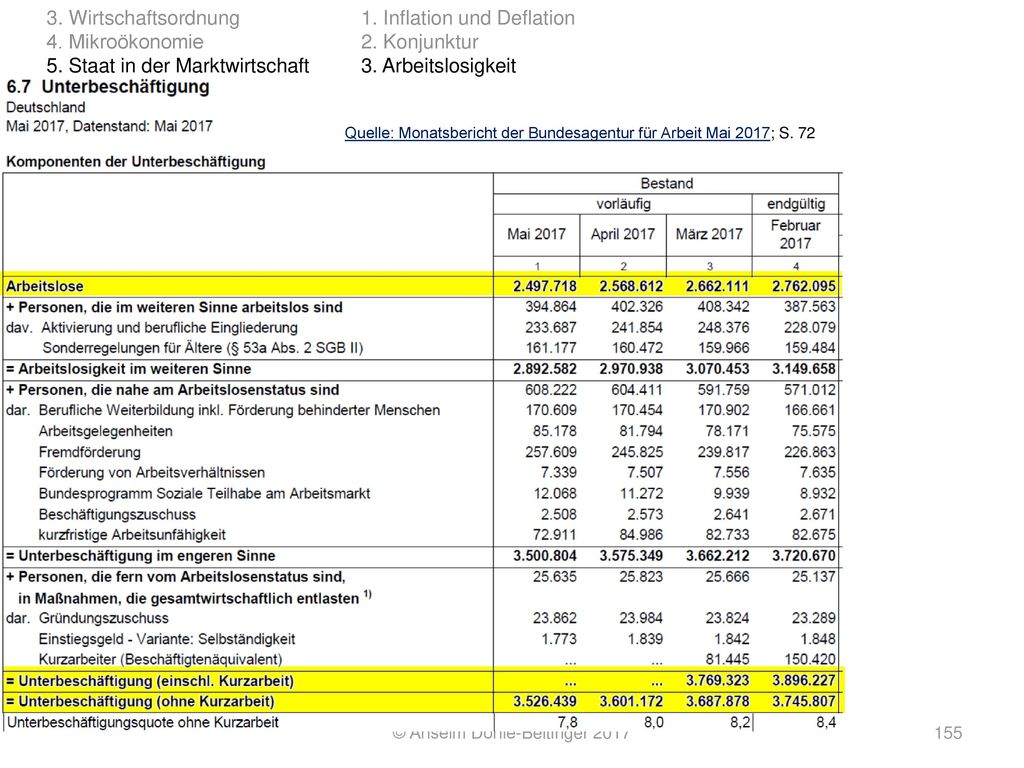Select row 'Arbeitslosigkeit im weiteren Sinne'
1024x768 pixels.
click(x=129, y=369)
